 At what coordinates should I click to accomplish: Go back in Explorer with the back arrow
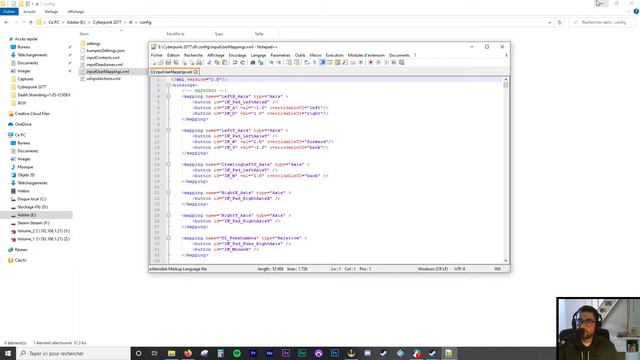click(6, 22)
